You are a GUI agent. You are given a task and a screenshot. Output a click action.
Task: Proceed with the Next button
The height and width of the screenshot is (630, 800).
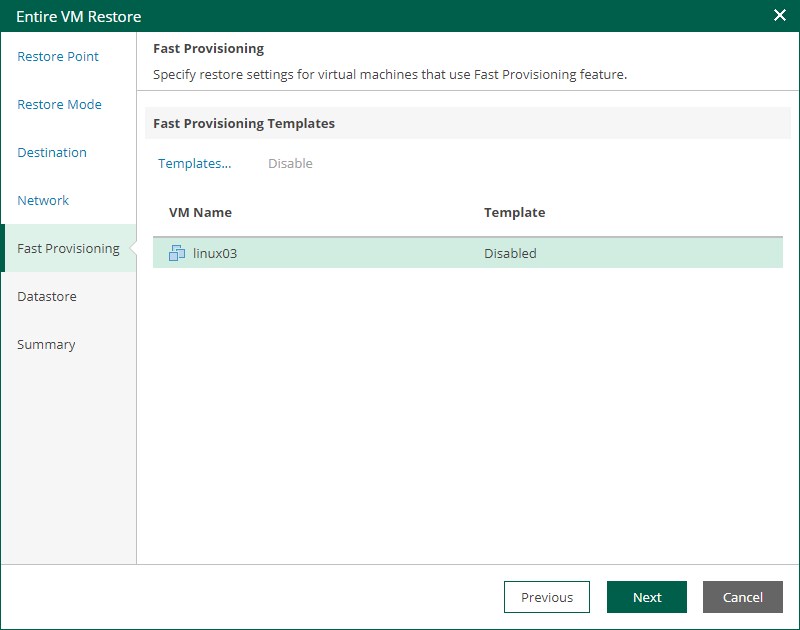647,597
